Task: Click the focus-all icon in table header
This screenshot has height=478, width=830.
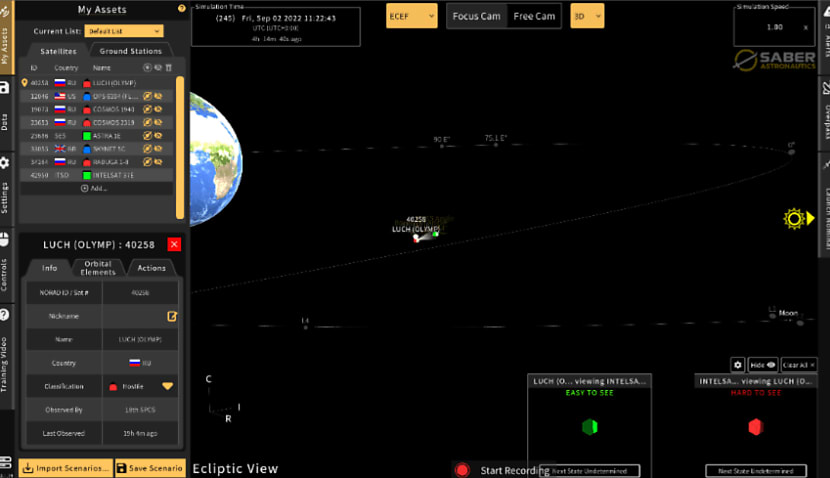Action: click(147, 67)
